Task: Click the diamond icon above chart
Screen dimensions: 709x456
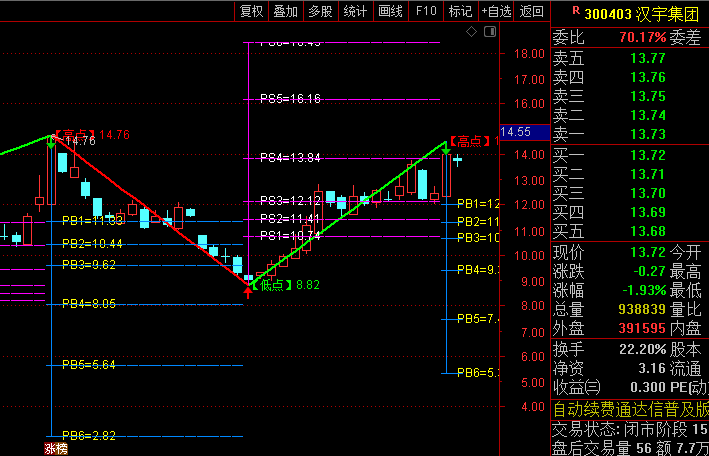Action: point(471,32)
